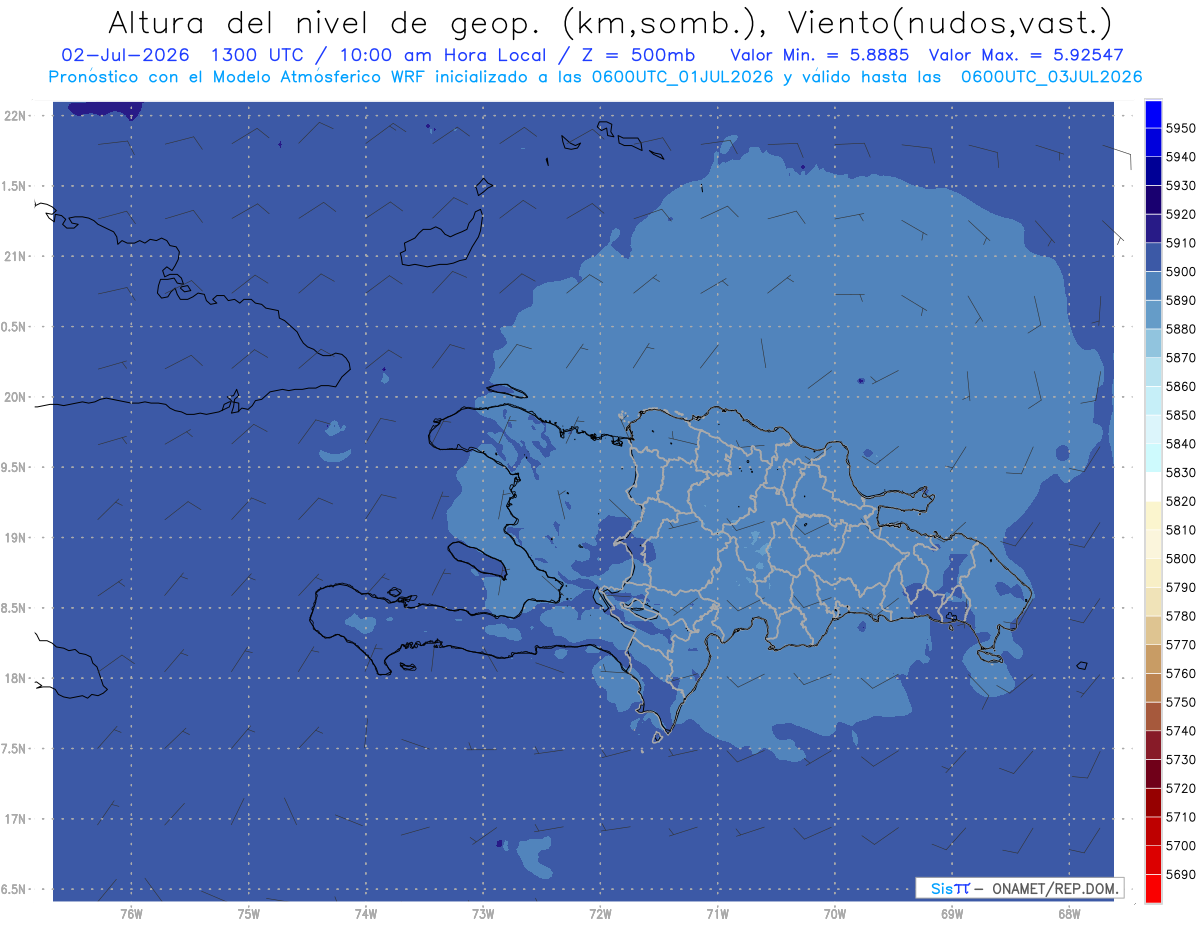Viewport: 1200px width, 927px height.
Task: Click the '21N' latitude axis label
Action: click(14, 256)
